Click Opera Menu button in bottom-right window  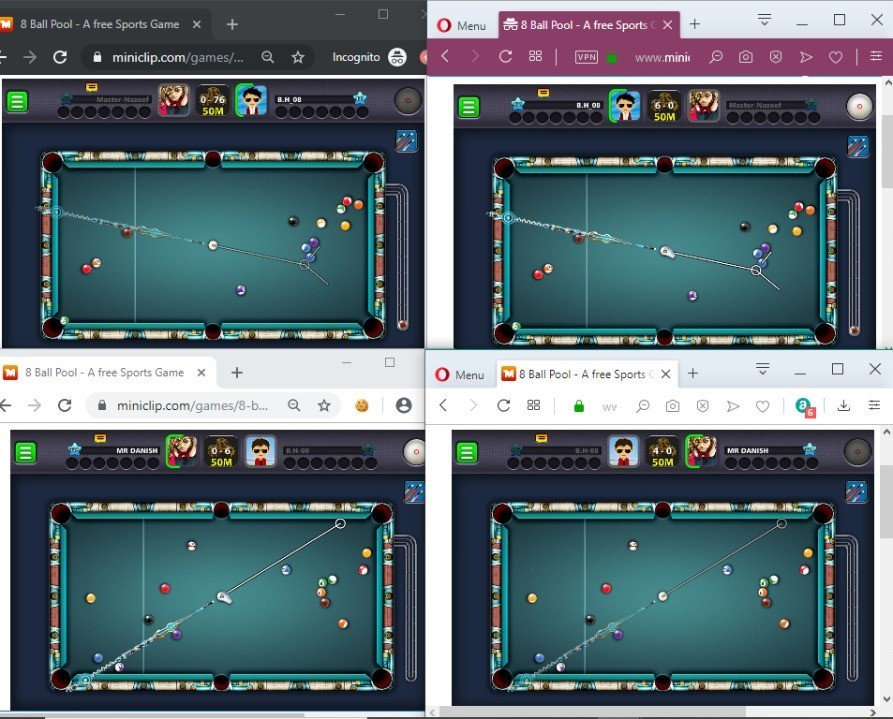(x=460, y=375)
